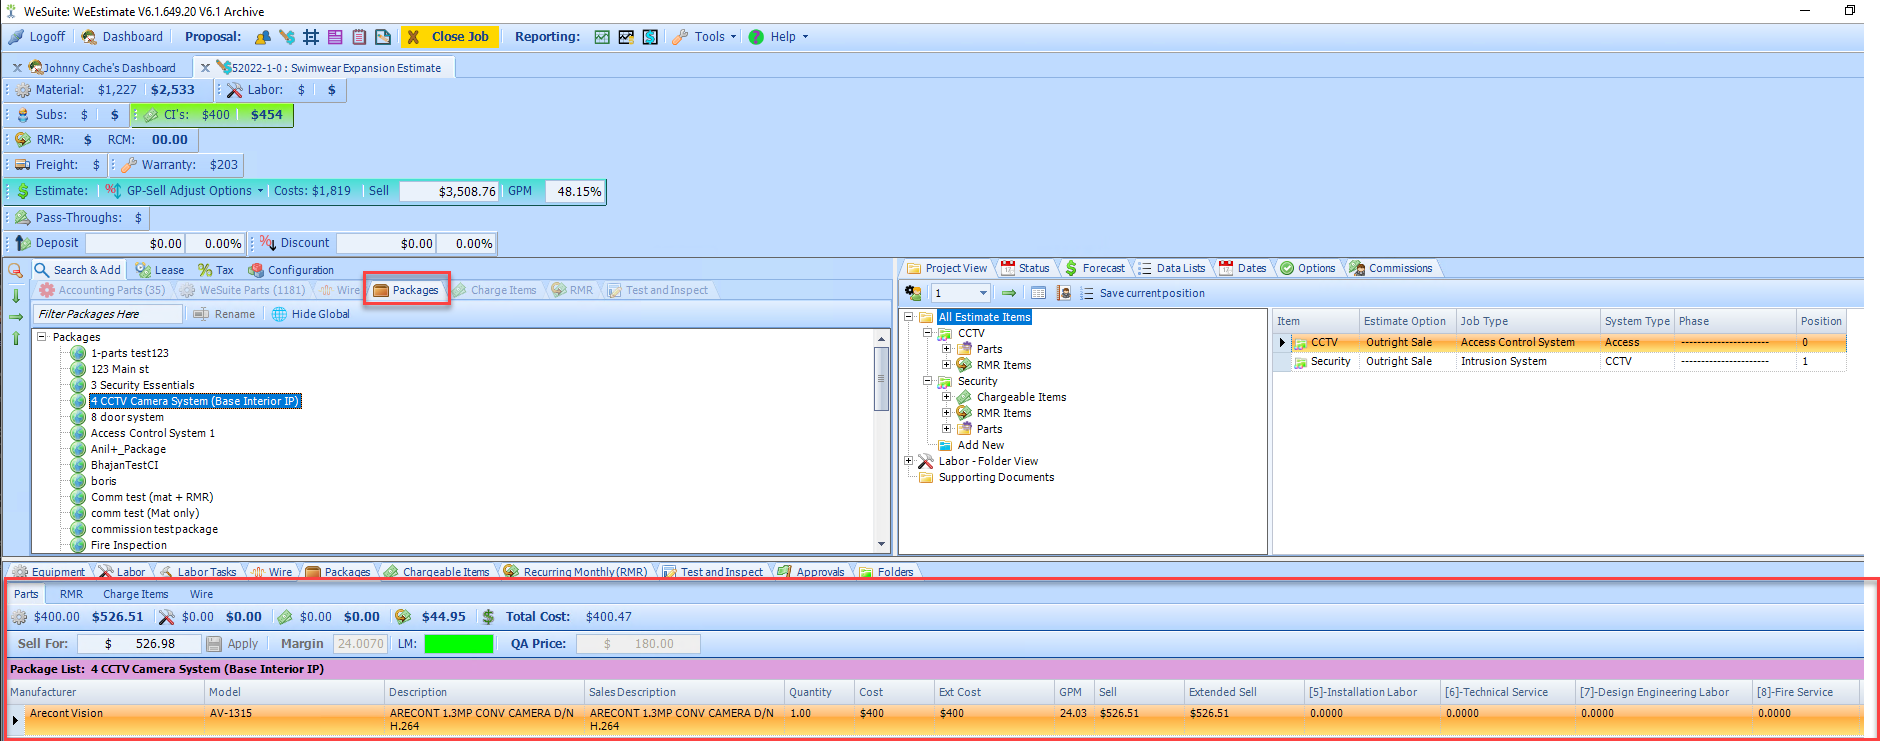Click the Proposal contact person icon
Image resolution: width=1880 pixels, height=741 pixels.
pos(262,37)
